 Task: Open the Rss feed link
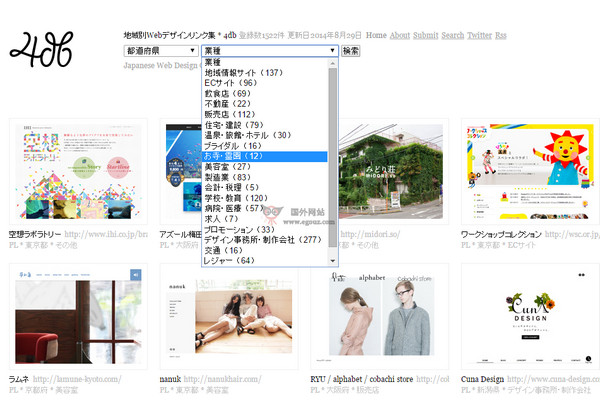point(501,35)
